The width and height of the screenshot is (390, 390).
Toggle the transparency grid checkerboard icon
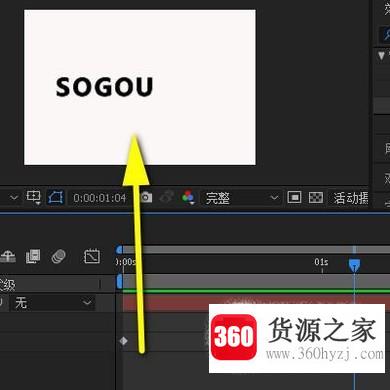coord(316,197)
